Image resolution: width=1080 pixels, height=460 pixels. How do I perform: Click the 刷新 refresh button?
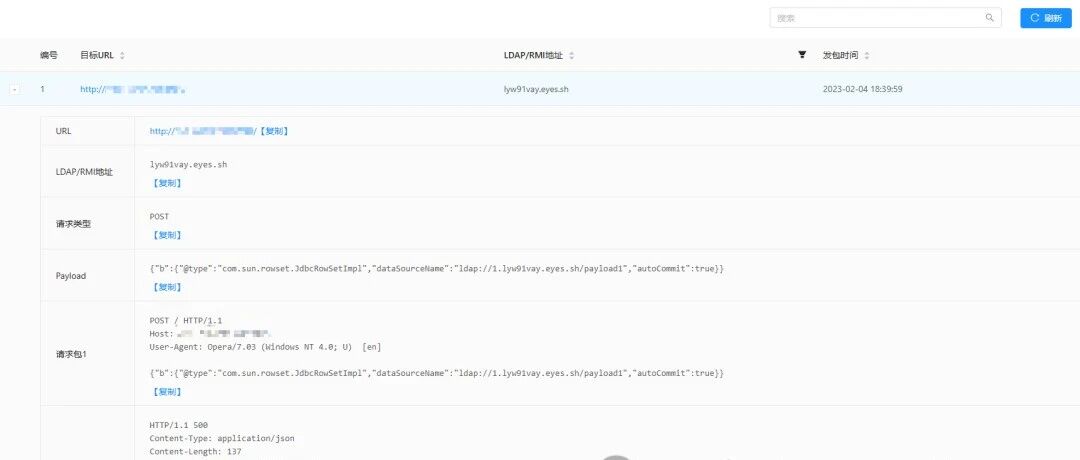click(x=1046, y=18)
